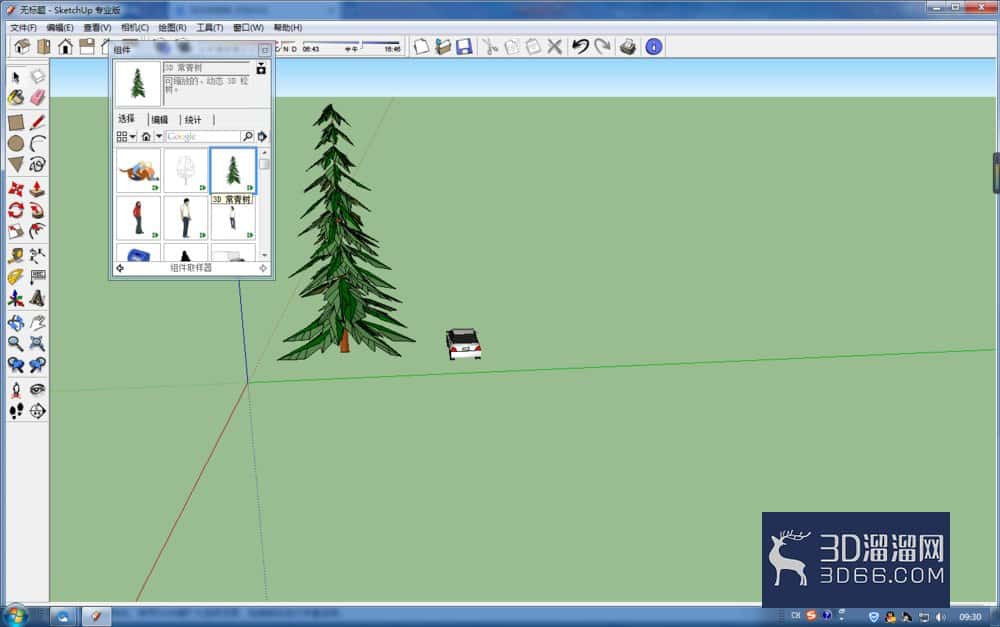Viewport: 1000px width, 627px height.
Task: Activate the Orbit camera tool
Action: (x=16, y=323)
